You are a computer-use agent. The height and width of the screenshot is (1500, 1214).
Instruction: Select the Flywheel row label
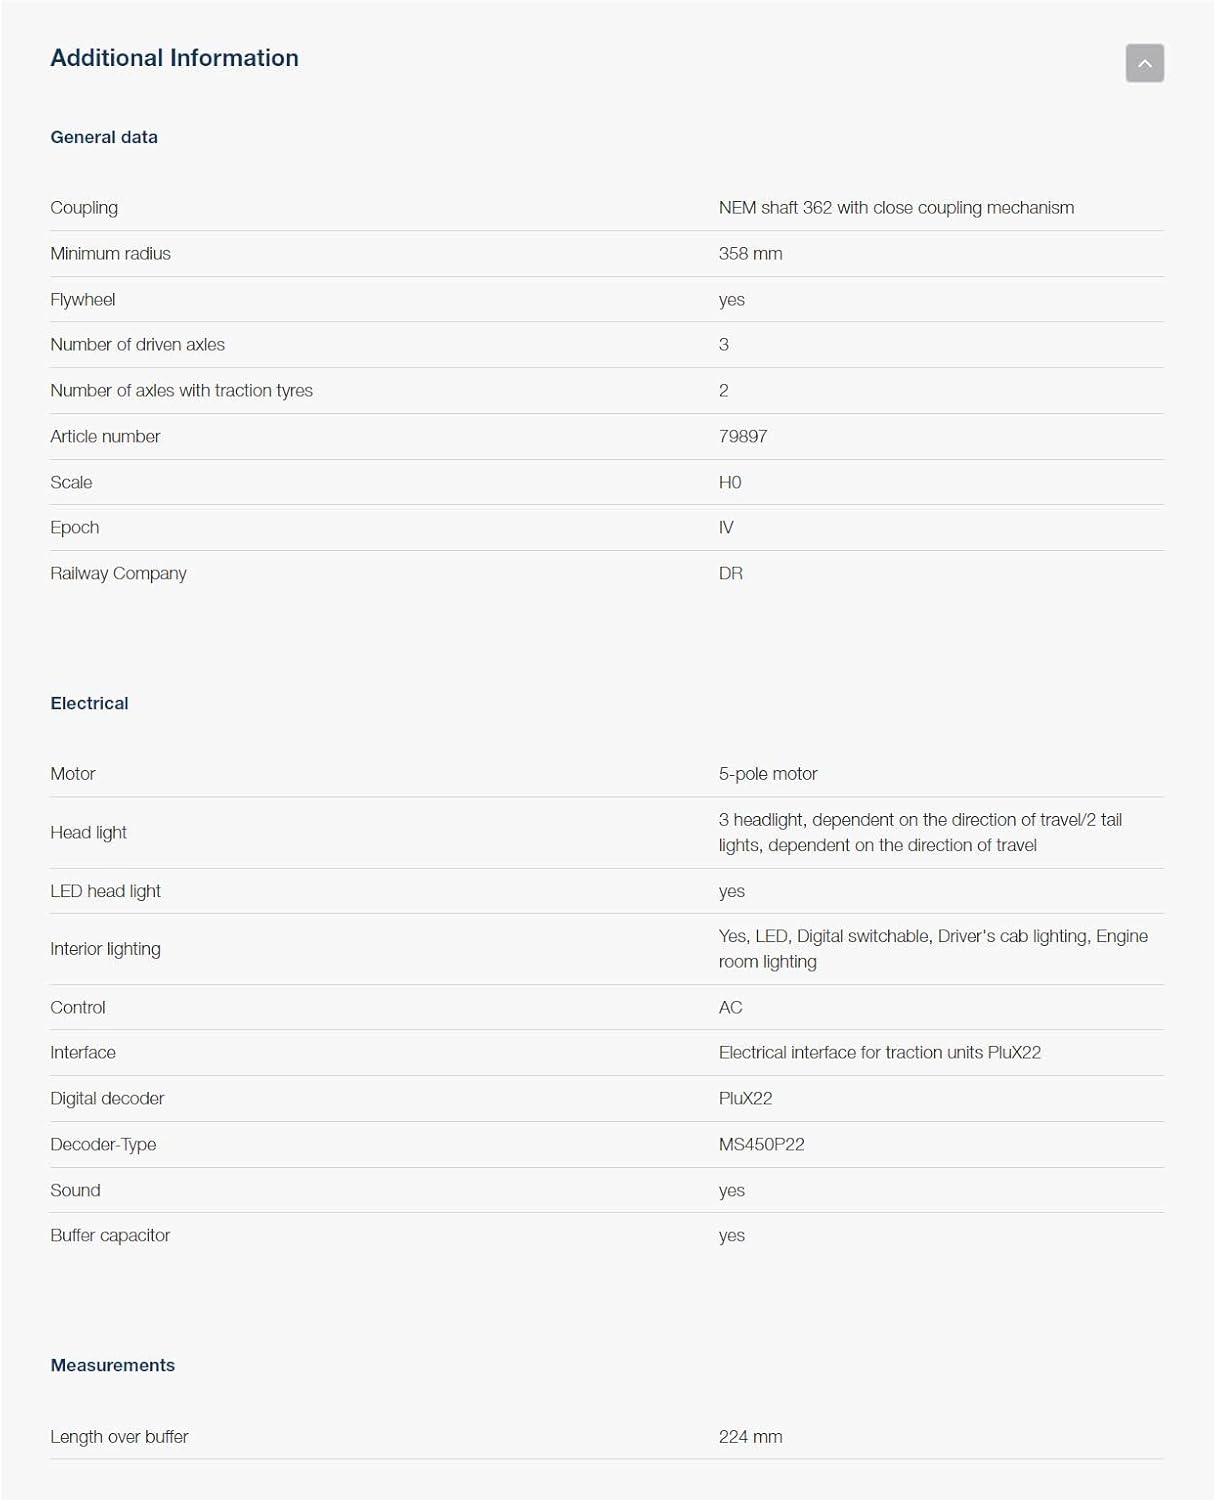[83, 300]
